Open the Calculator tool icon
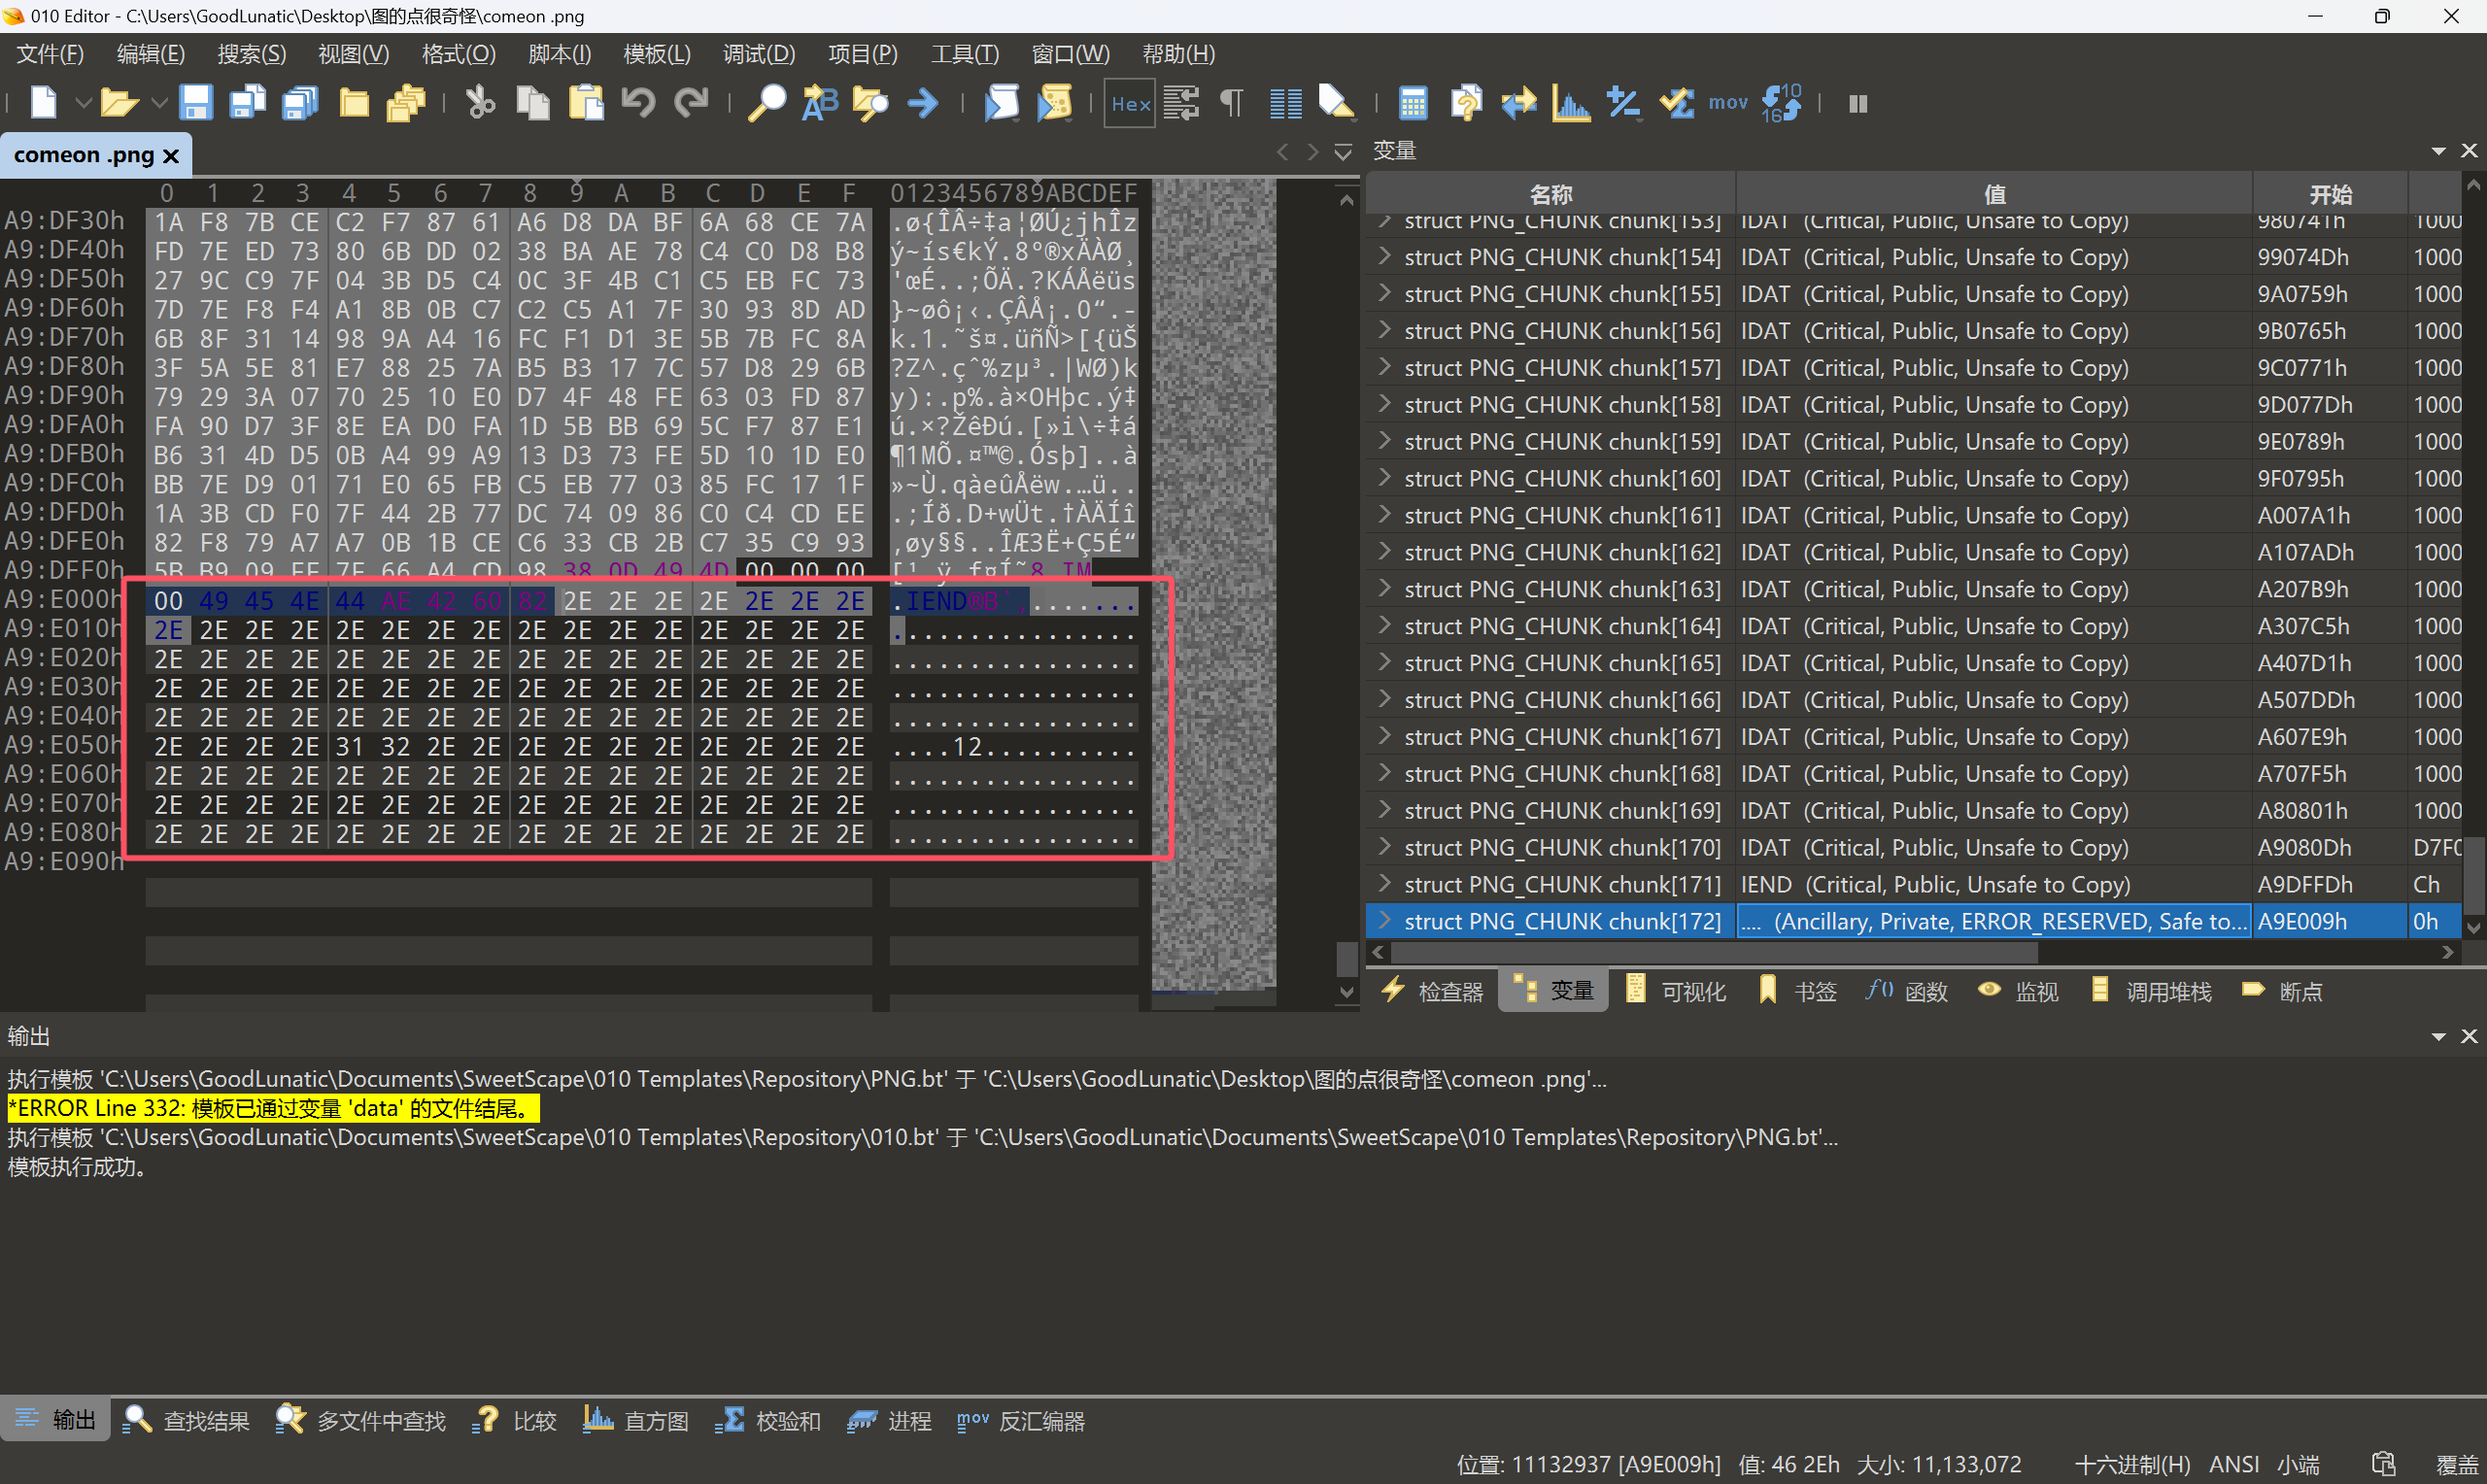2487x1484 pixels. (x=1412, y=103)
